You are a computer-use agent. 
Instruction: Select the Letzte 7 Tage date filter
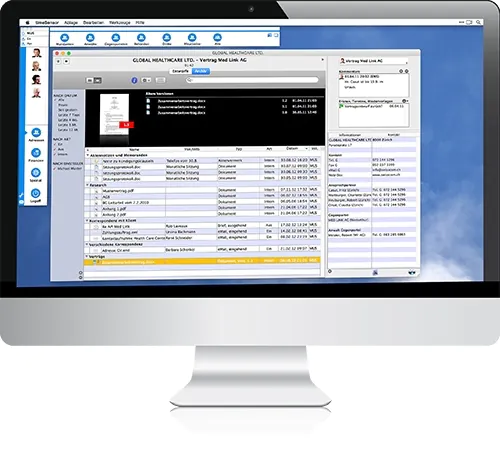68,115
